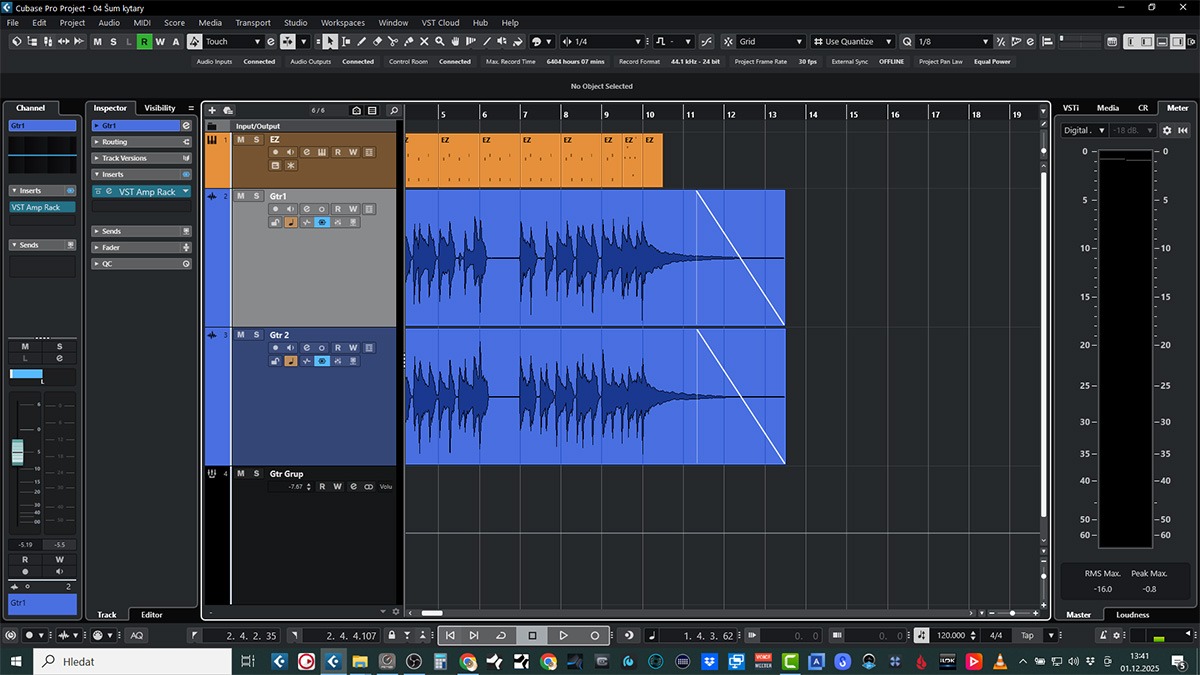Open meter settings gear icon

point(1166,130)
